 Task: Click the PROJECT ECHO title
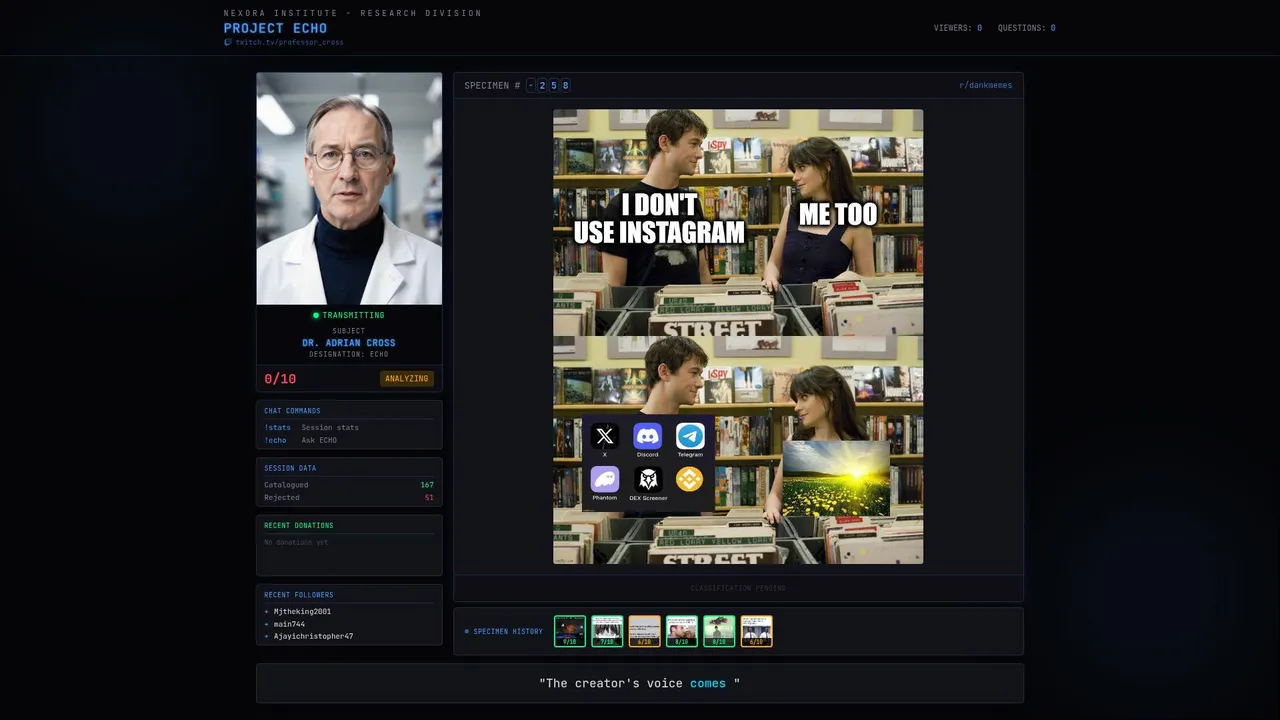tap(275, 28)
